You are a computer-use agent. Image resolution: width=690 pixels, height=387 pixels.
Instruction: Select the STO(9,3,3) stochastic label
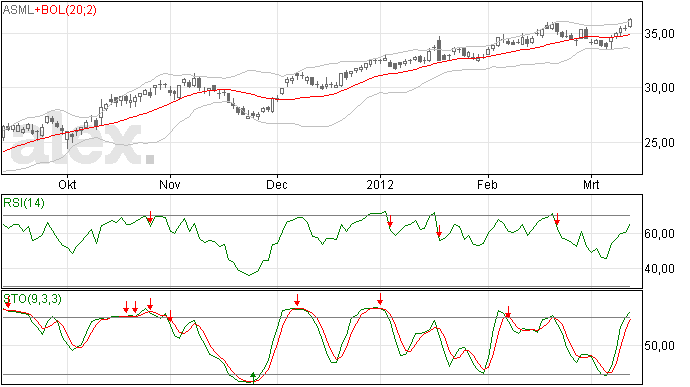pos(33,299)
